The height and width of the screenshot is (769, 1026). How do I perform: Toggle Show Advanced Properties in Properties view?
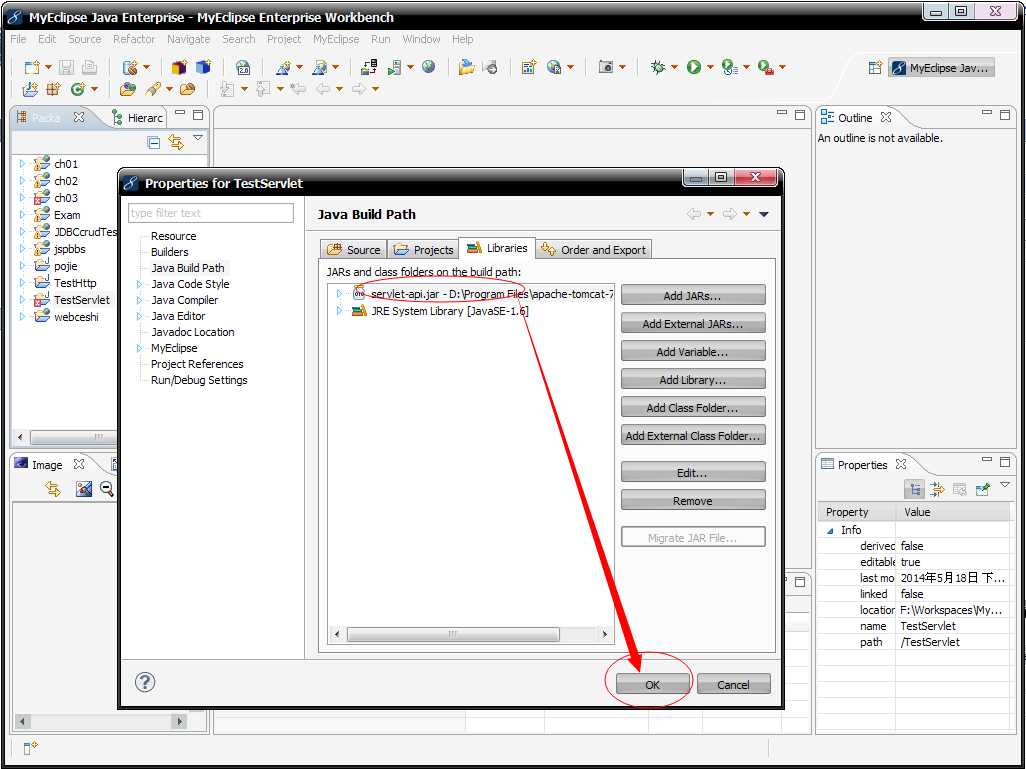[x=937, y=489]
